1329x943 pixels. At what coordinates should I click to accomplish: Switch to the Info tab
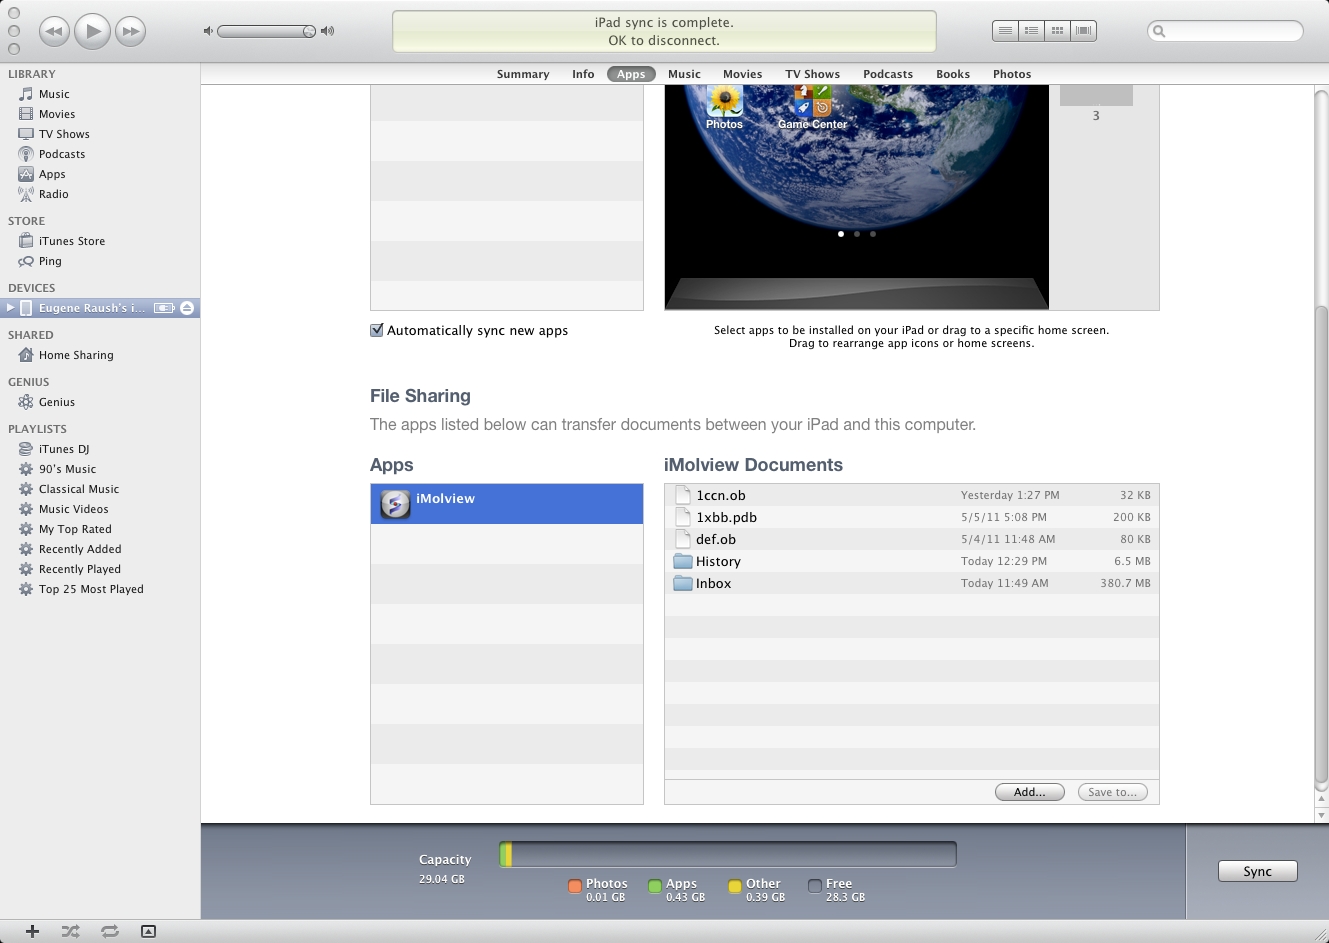point(583,74)
